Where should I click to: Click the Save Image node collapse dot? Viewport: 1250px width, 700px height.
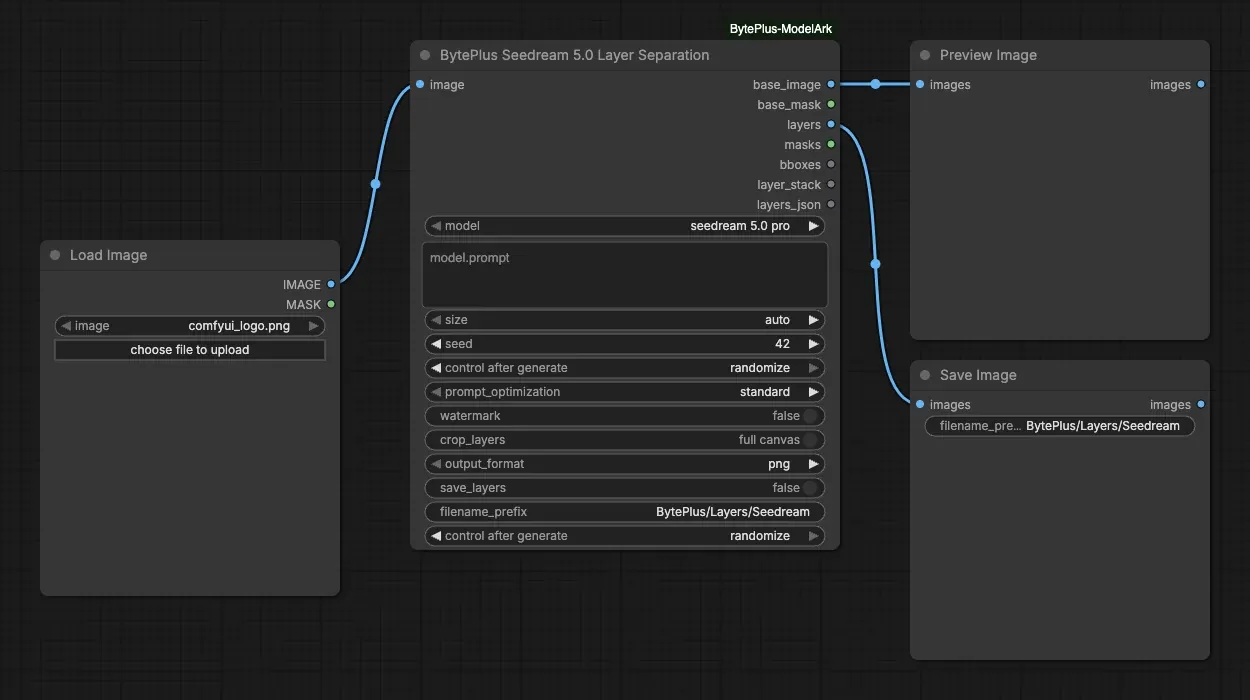click(925, 375)
